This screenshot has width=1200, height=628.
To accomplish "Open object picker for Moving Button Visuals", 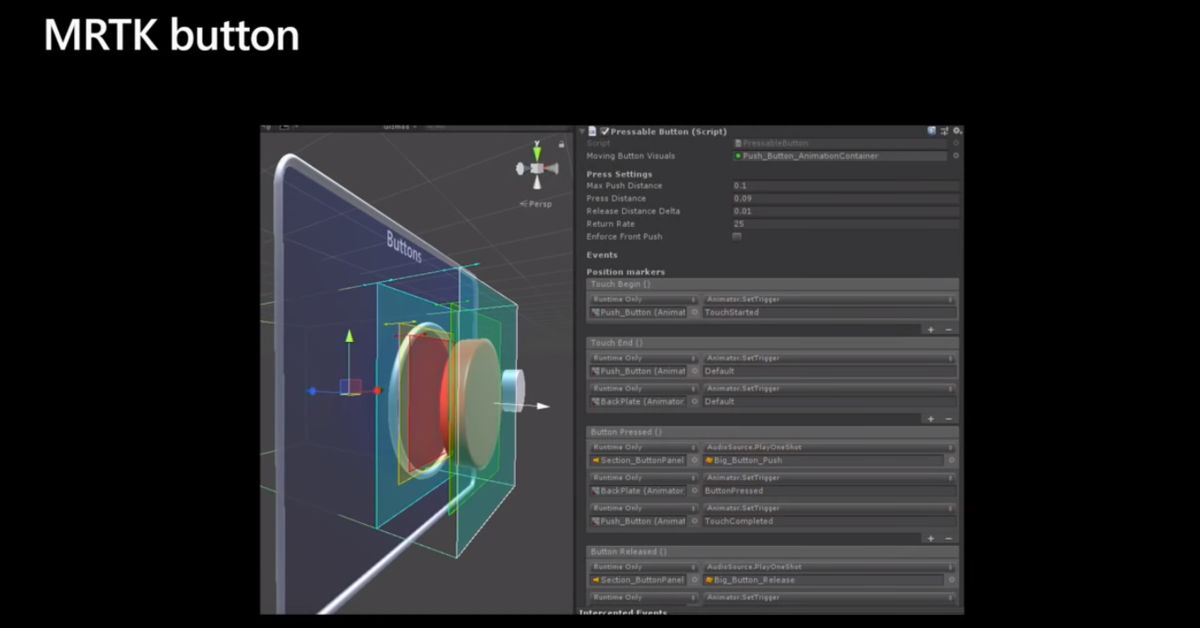I will point(955,156).
